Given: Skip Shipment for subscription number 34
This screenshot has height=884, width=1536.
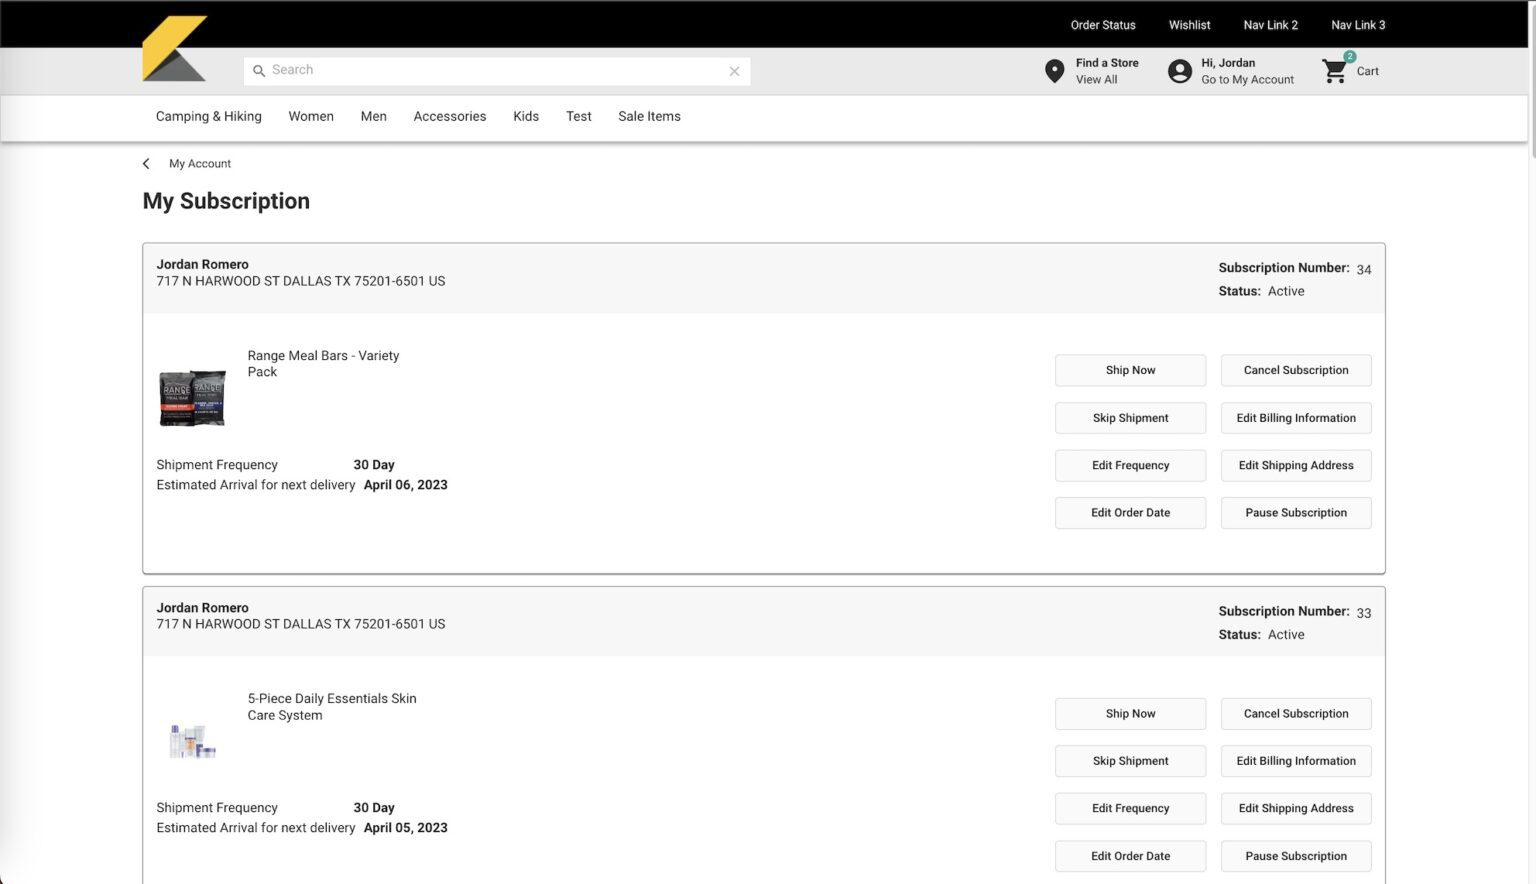Looking at the screenshot, I should point(1130,417).
